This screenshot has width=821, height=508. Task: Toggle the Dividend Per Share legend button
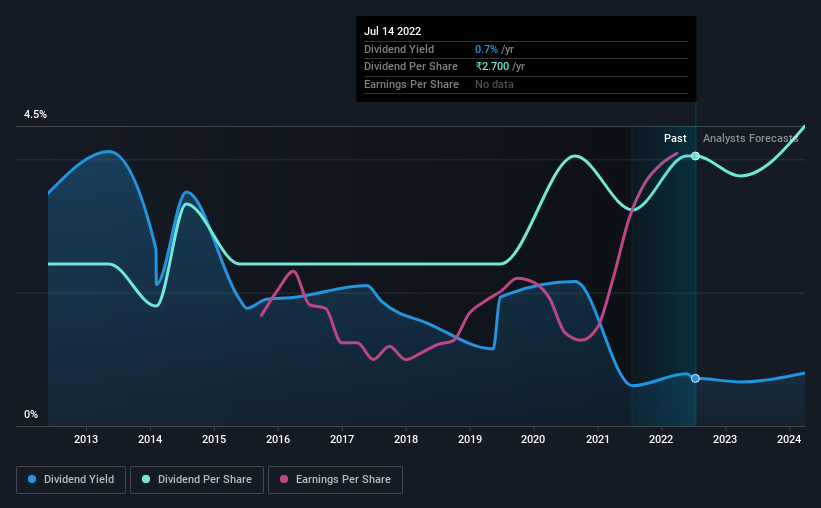coord(197,480)
